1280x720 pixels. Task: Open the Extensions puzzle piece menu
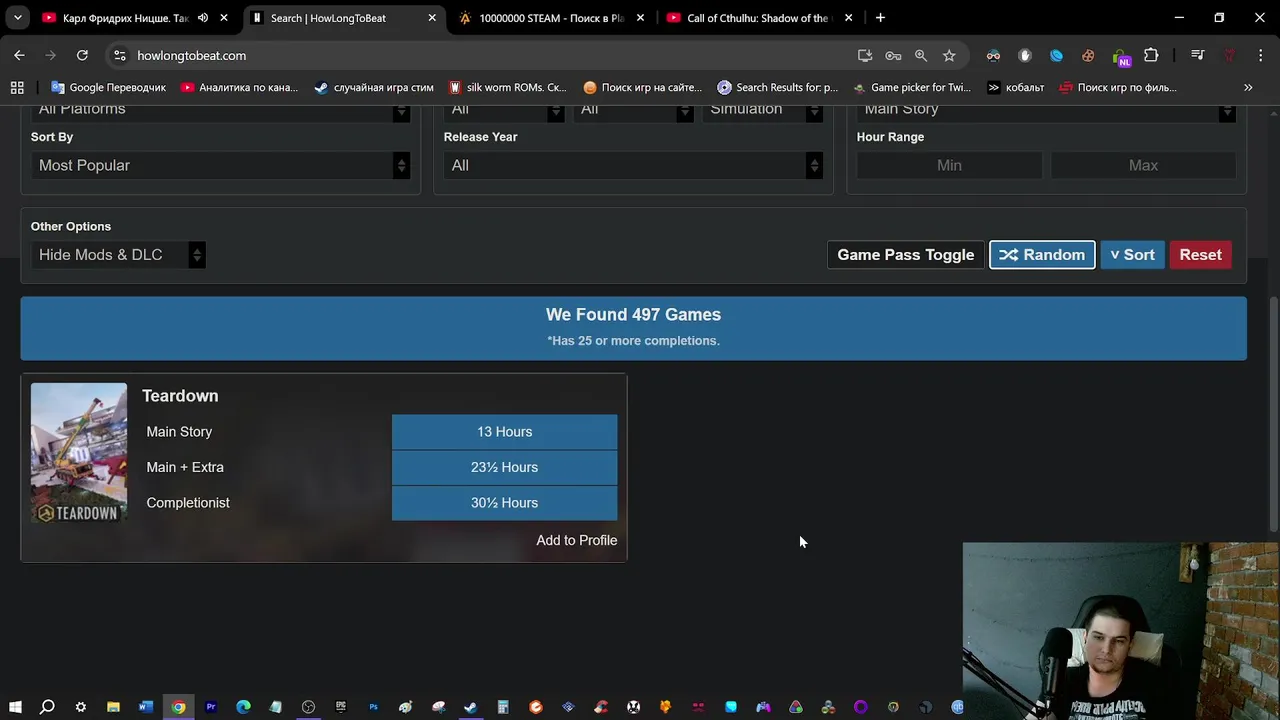(x=1151, y=56)
